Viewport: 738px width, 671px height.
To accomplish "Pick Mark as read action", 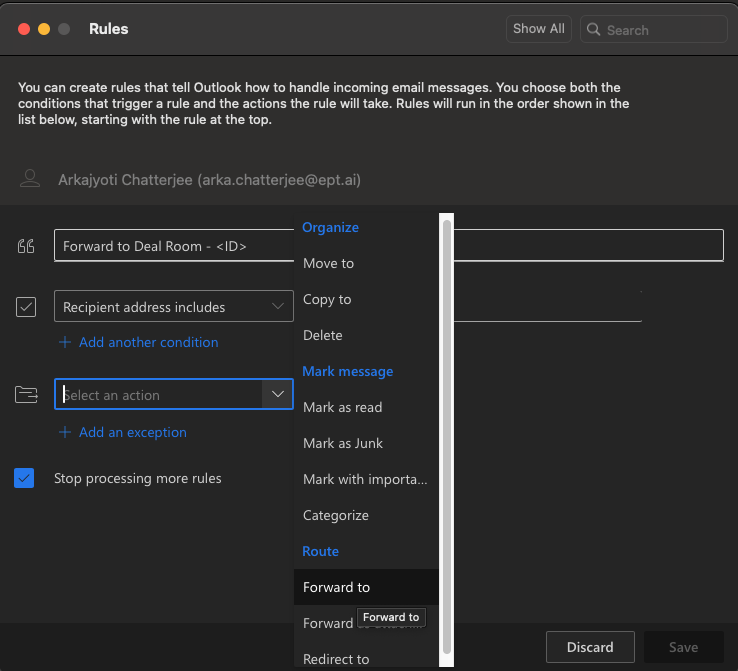I will click(x=342, y=407).
